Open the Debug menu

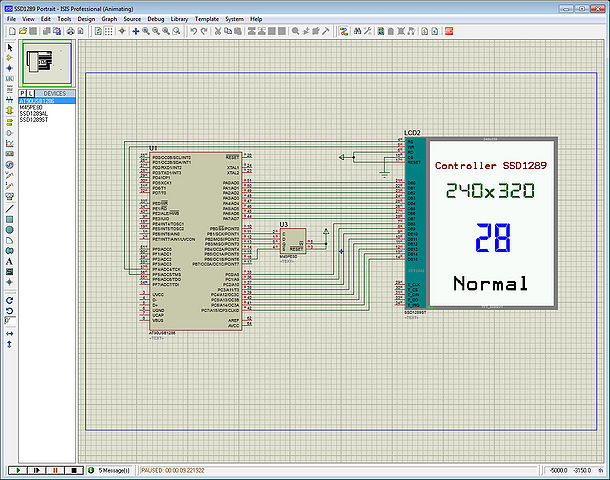(156, 19)
